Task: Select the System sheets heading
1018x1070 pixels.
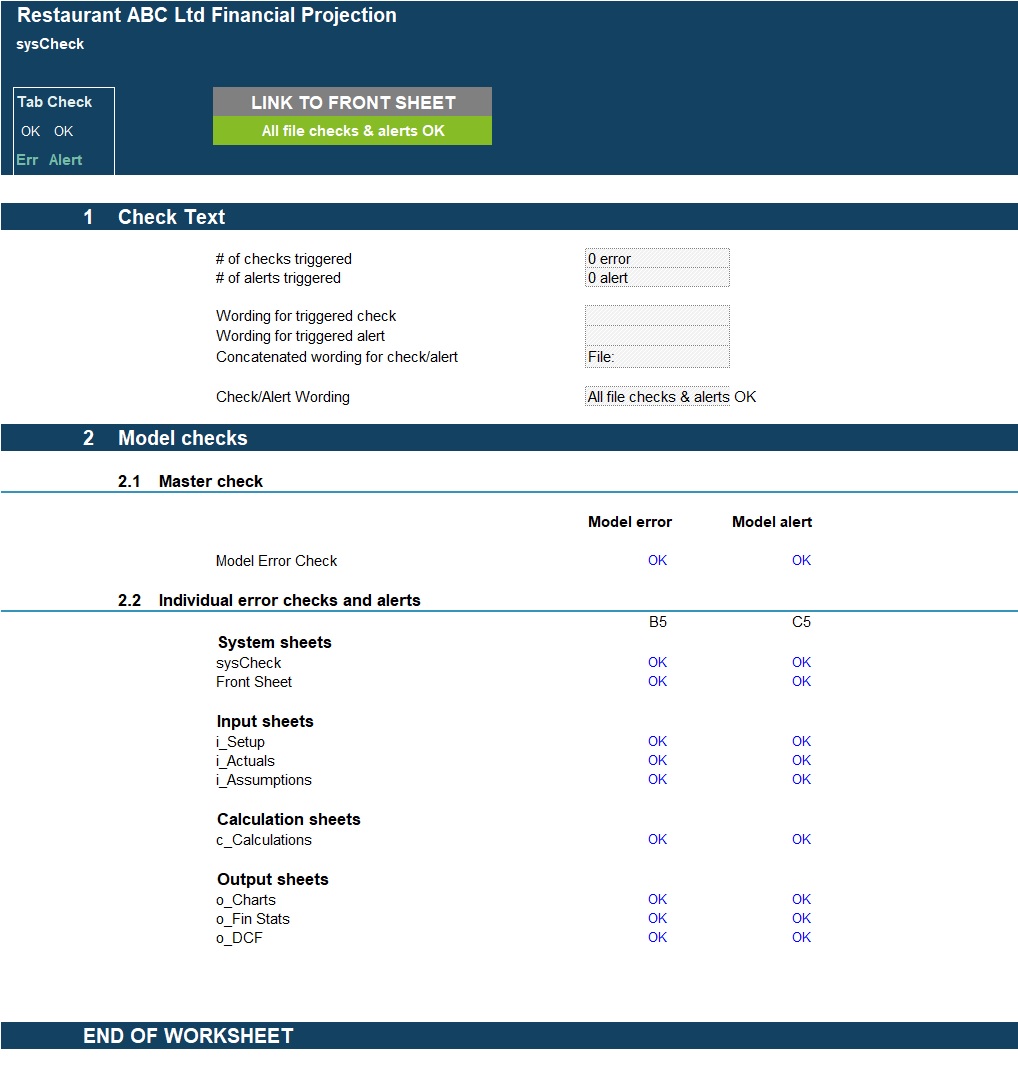Action: point(274,642)
